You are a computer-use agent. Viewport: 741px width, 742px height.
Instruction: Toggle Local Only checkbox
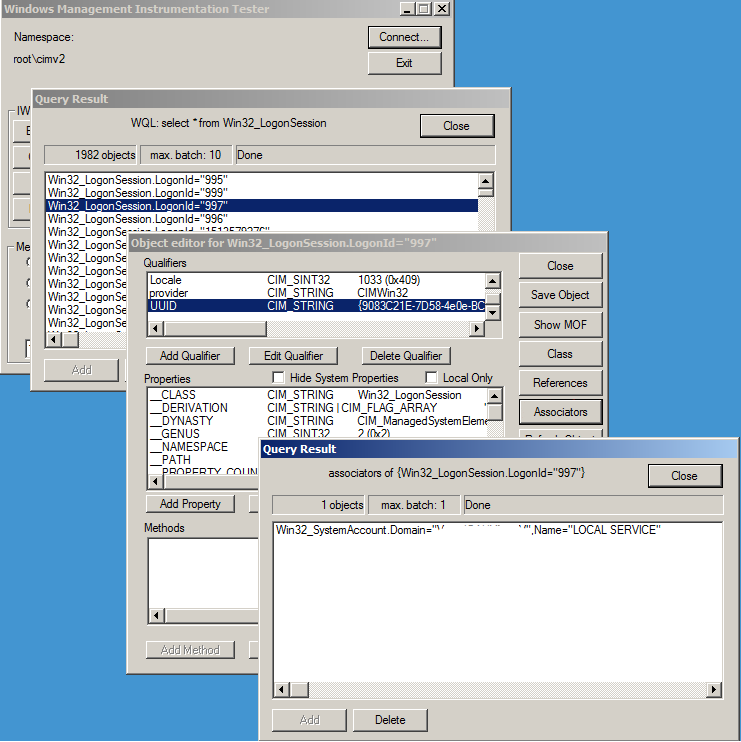coord(431,378)
